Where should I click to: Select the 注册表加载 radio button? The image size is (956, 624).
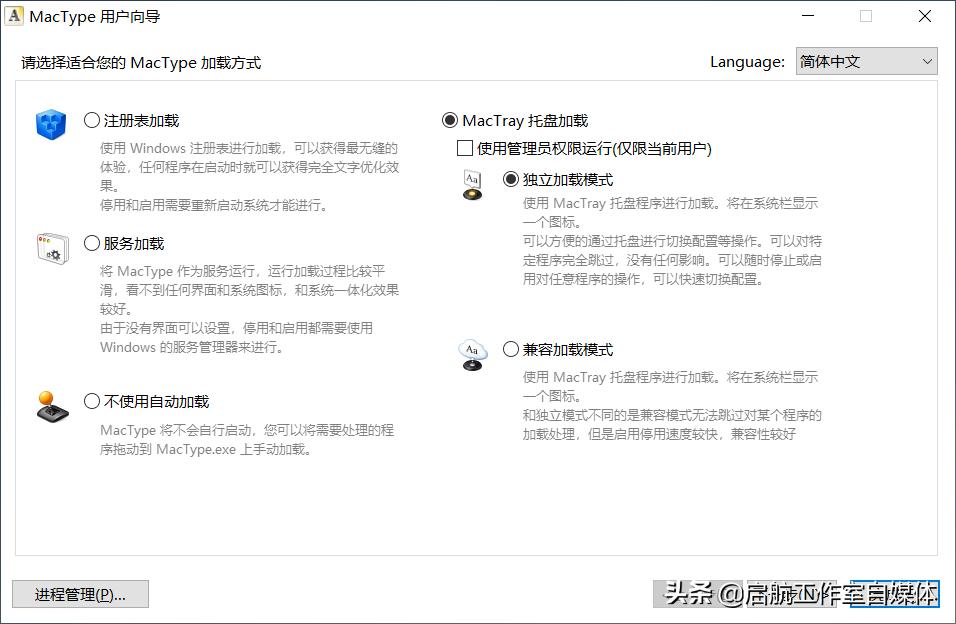[91, 120]
